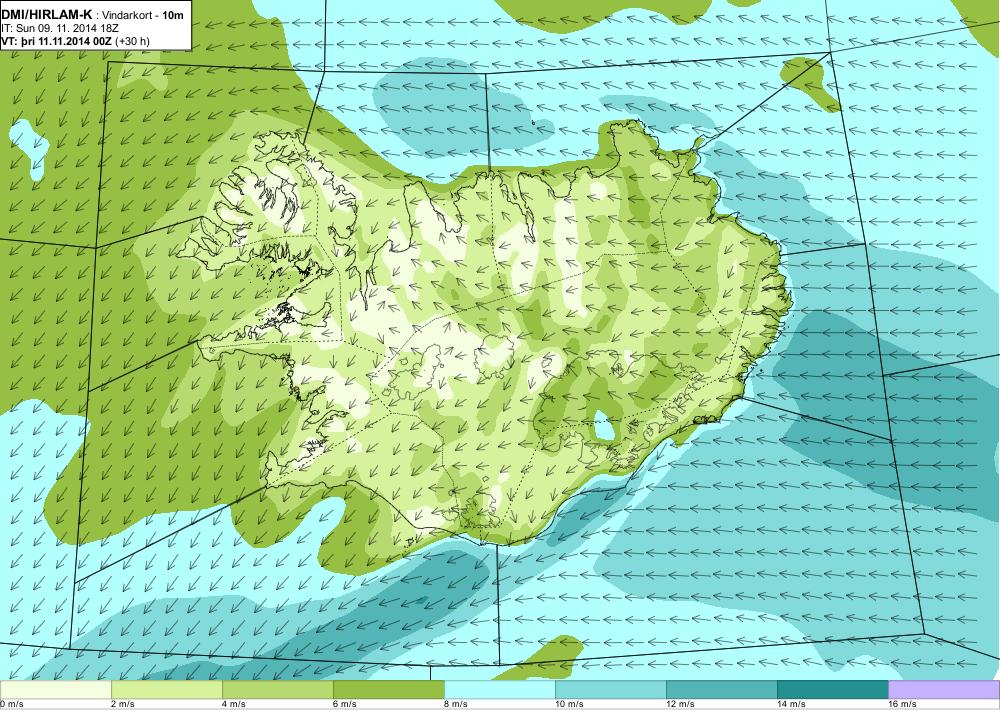Click the "(+30 h)" forecast offset text
The width and height of the screenshot is (1000, 710).
(132, 41)
